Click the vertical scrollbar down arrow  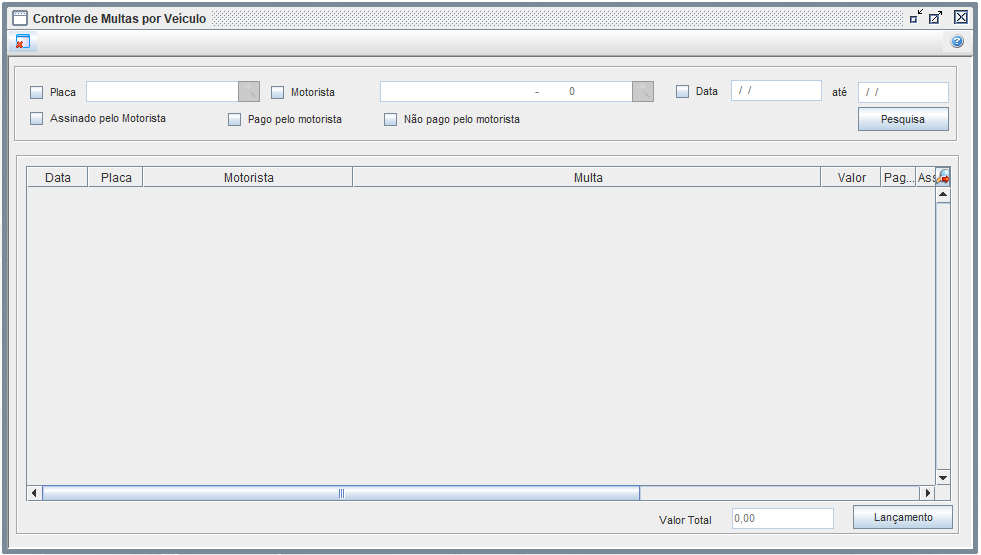pos(942,478)
